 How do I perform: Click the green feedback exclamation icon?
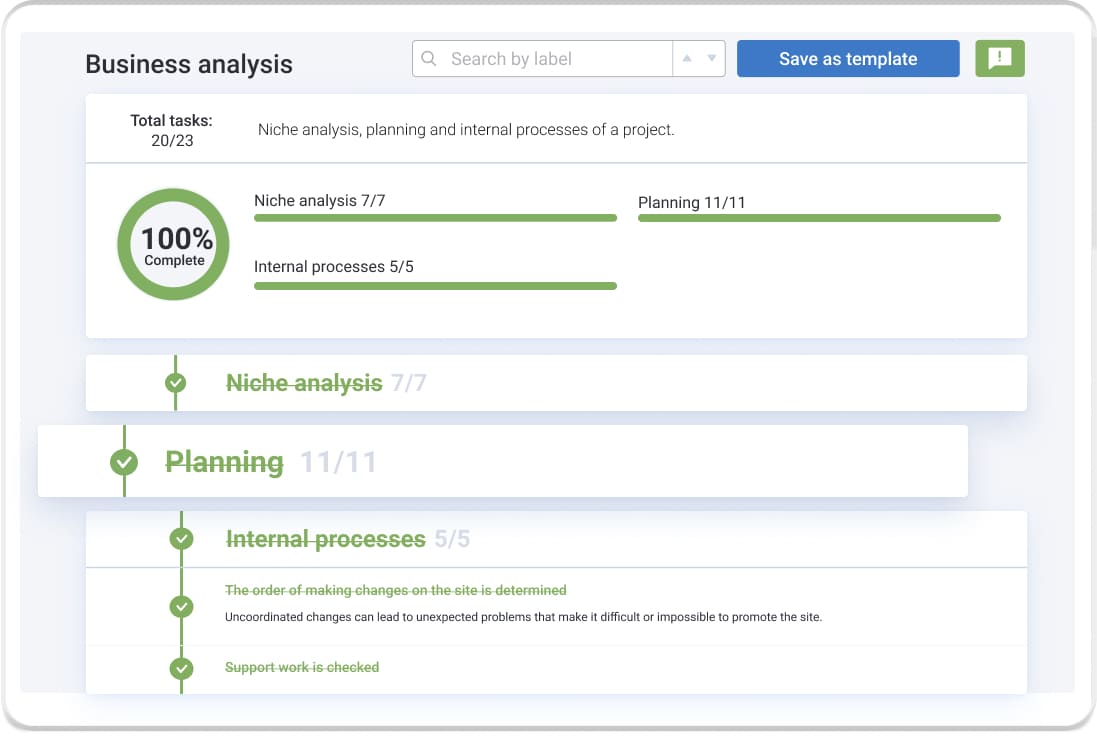999,59
